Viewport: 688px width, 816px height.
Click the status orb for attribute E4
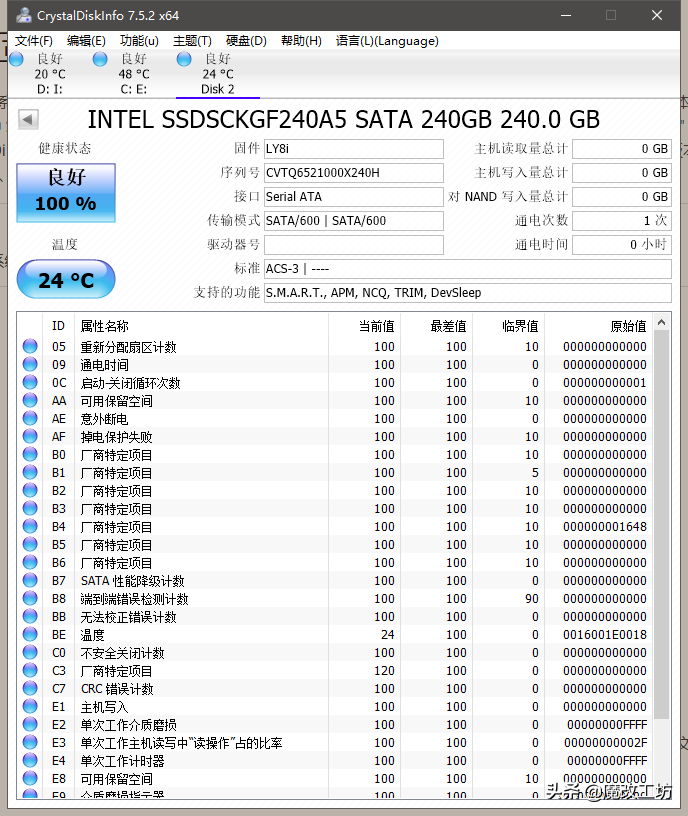[30, 760]
